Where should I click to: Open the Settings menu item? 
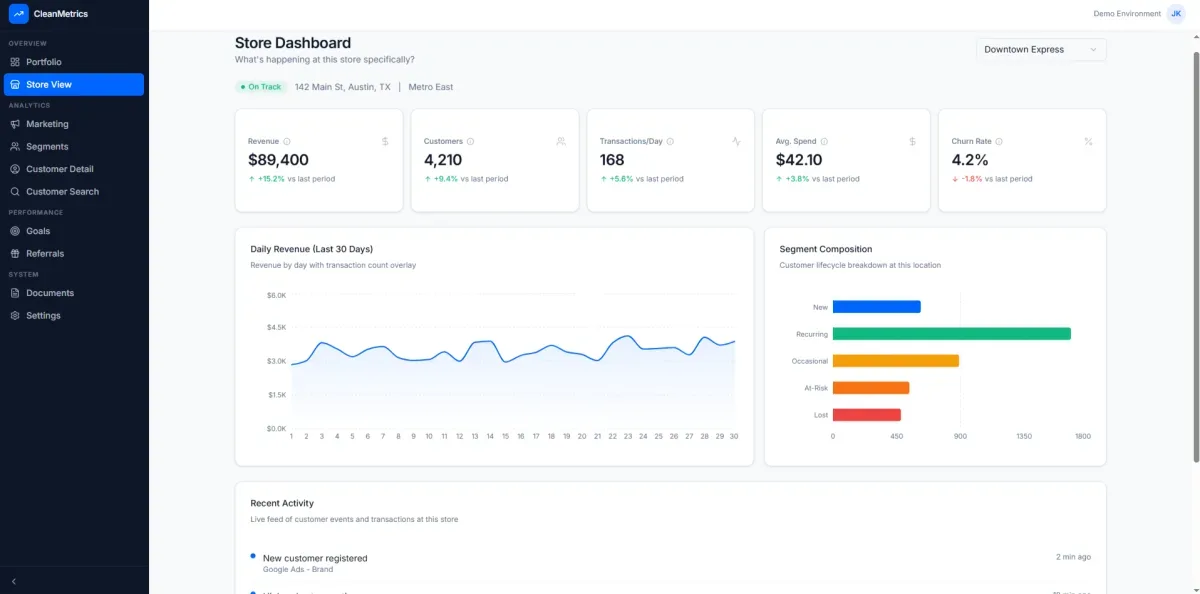point(18,315)
